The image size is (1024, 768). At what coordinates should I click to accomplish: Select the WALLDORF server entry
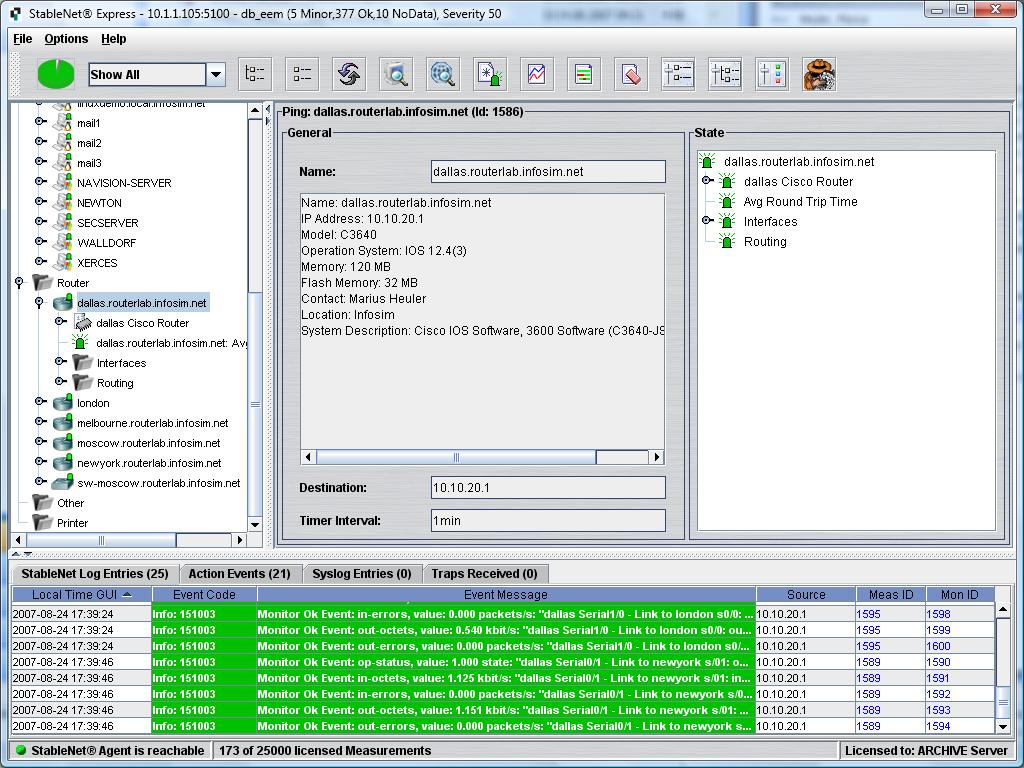106,243
